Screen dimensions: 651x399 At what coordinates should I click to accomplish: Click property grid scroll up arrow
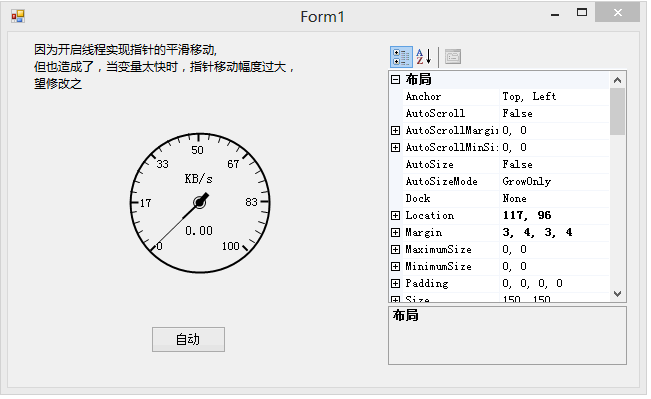point(617,80)
